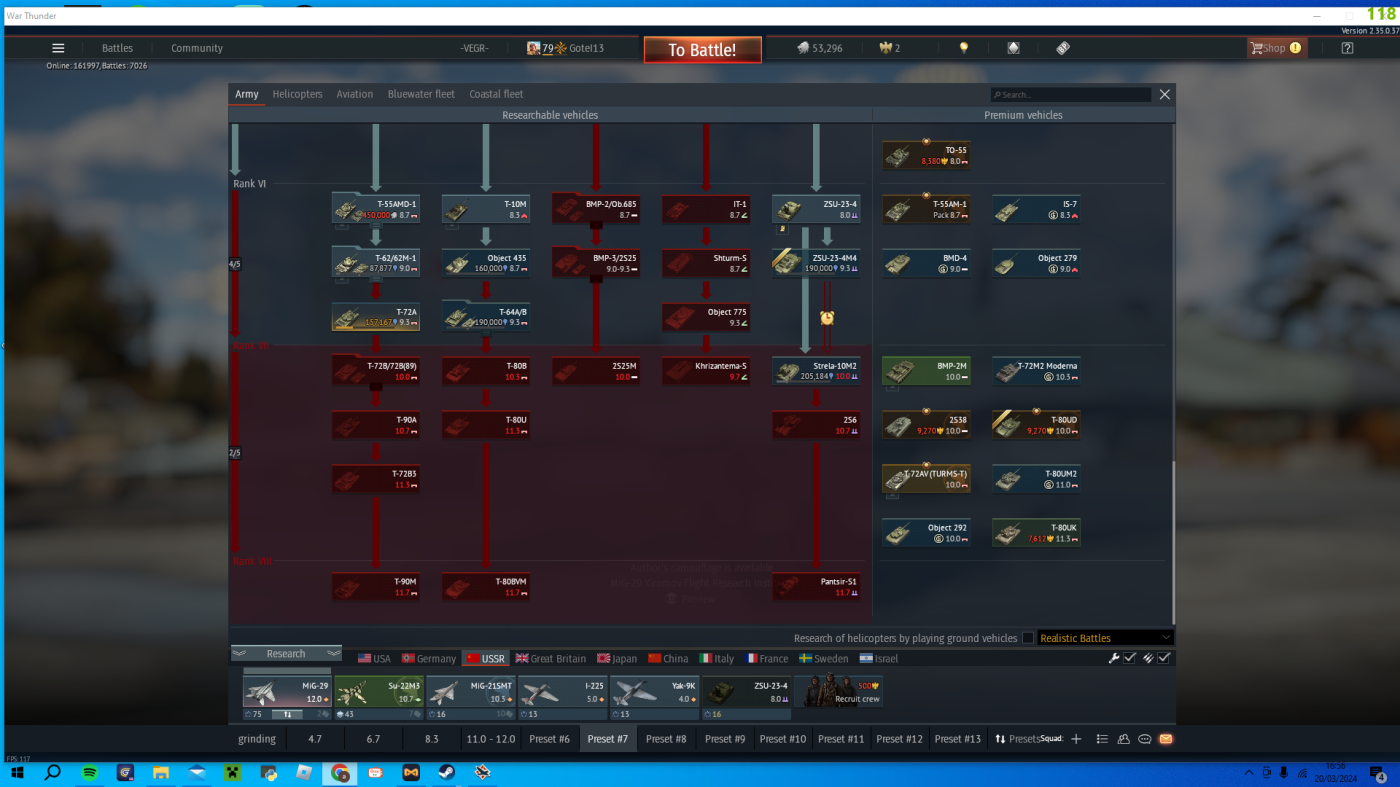Click the To Battle! button

click(x=702, y=50)
